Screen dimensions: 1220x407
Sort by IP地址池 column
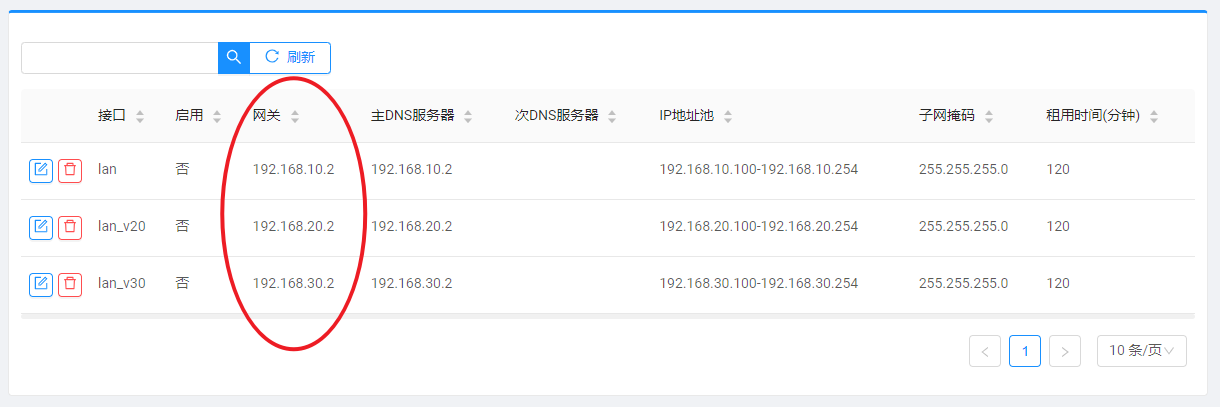tap(728, 117)
